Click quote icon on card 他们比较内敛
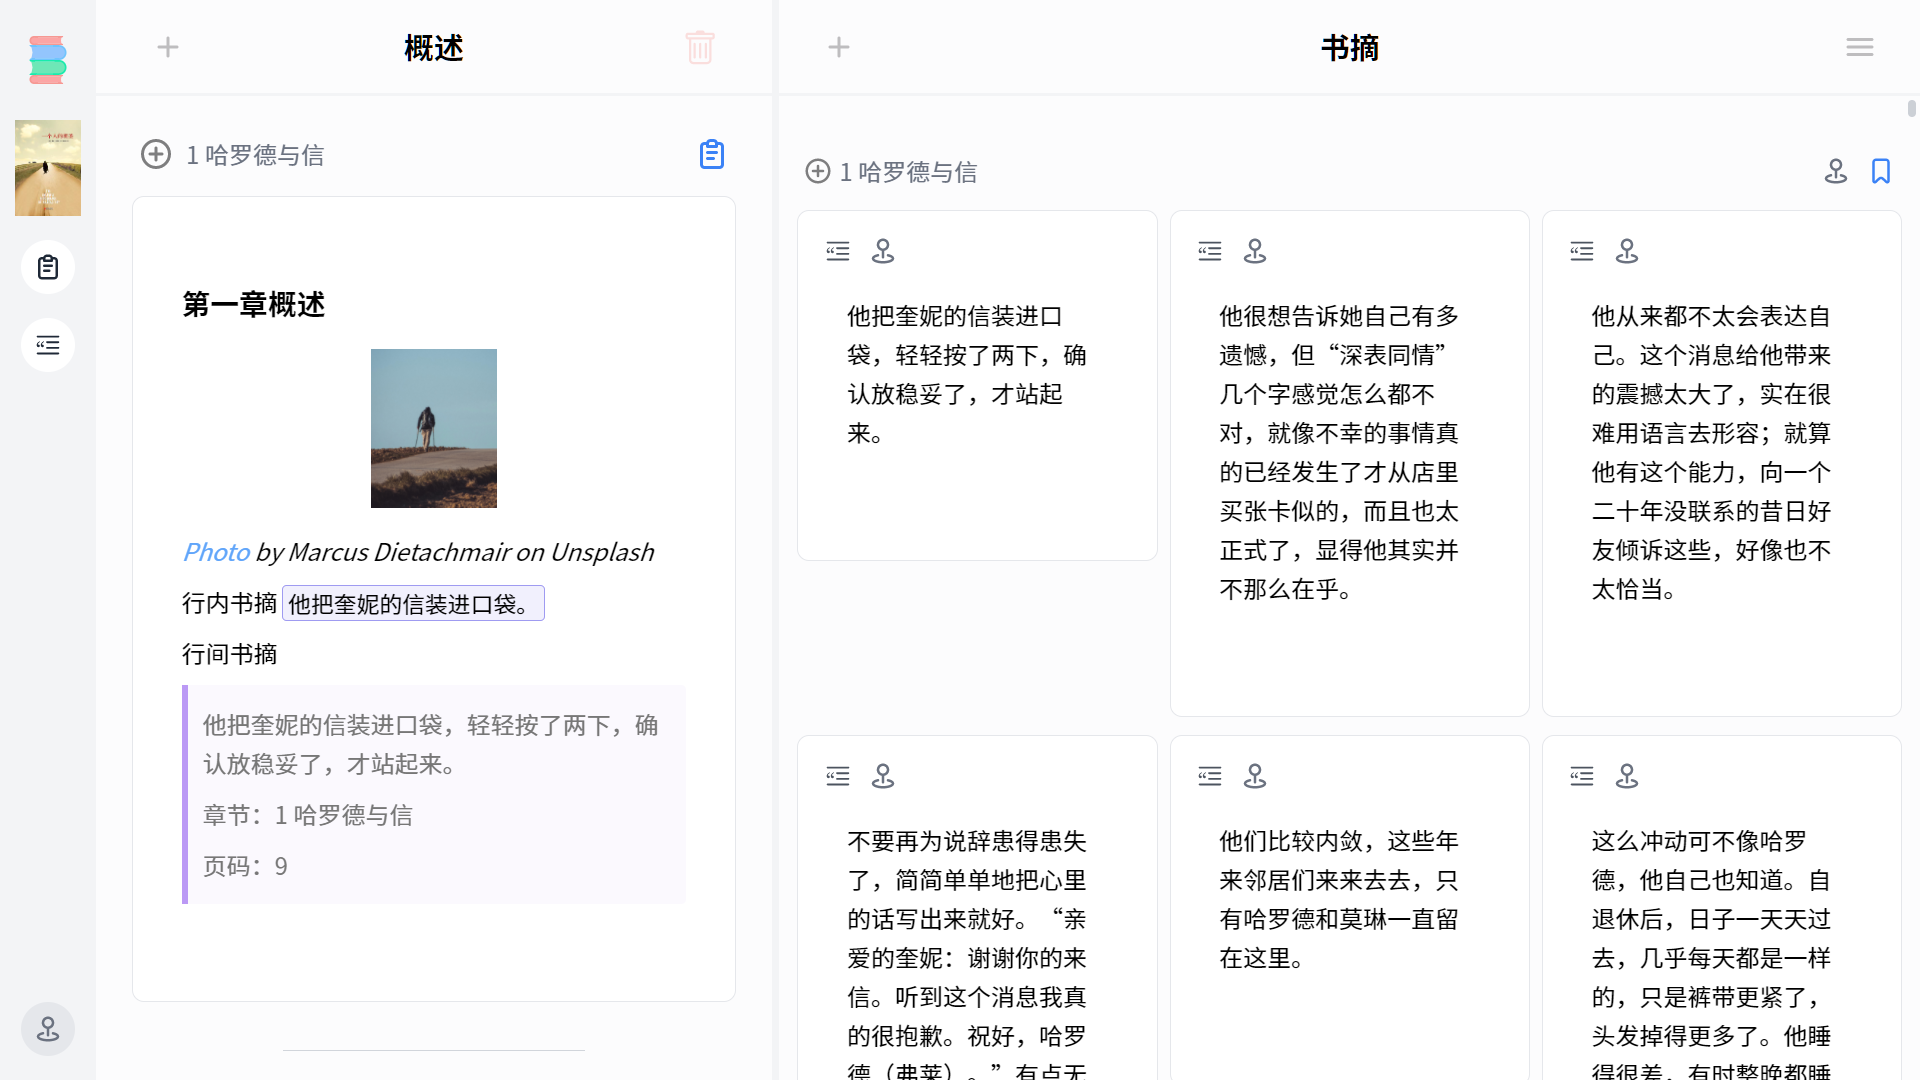Screen dimensions: 1920x1080 coord(1210,776)
